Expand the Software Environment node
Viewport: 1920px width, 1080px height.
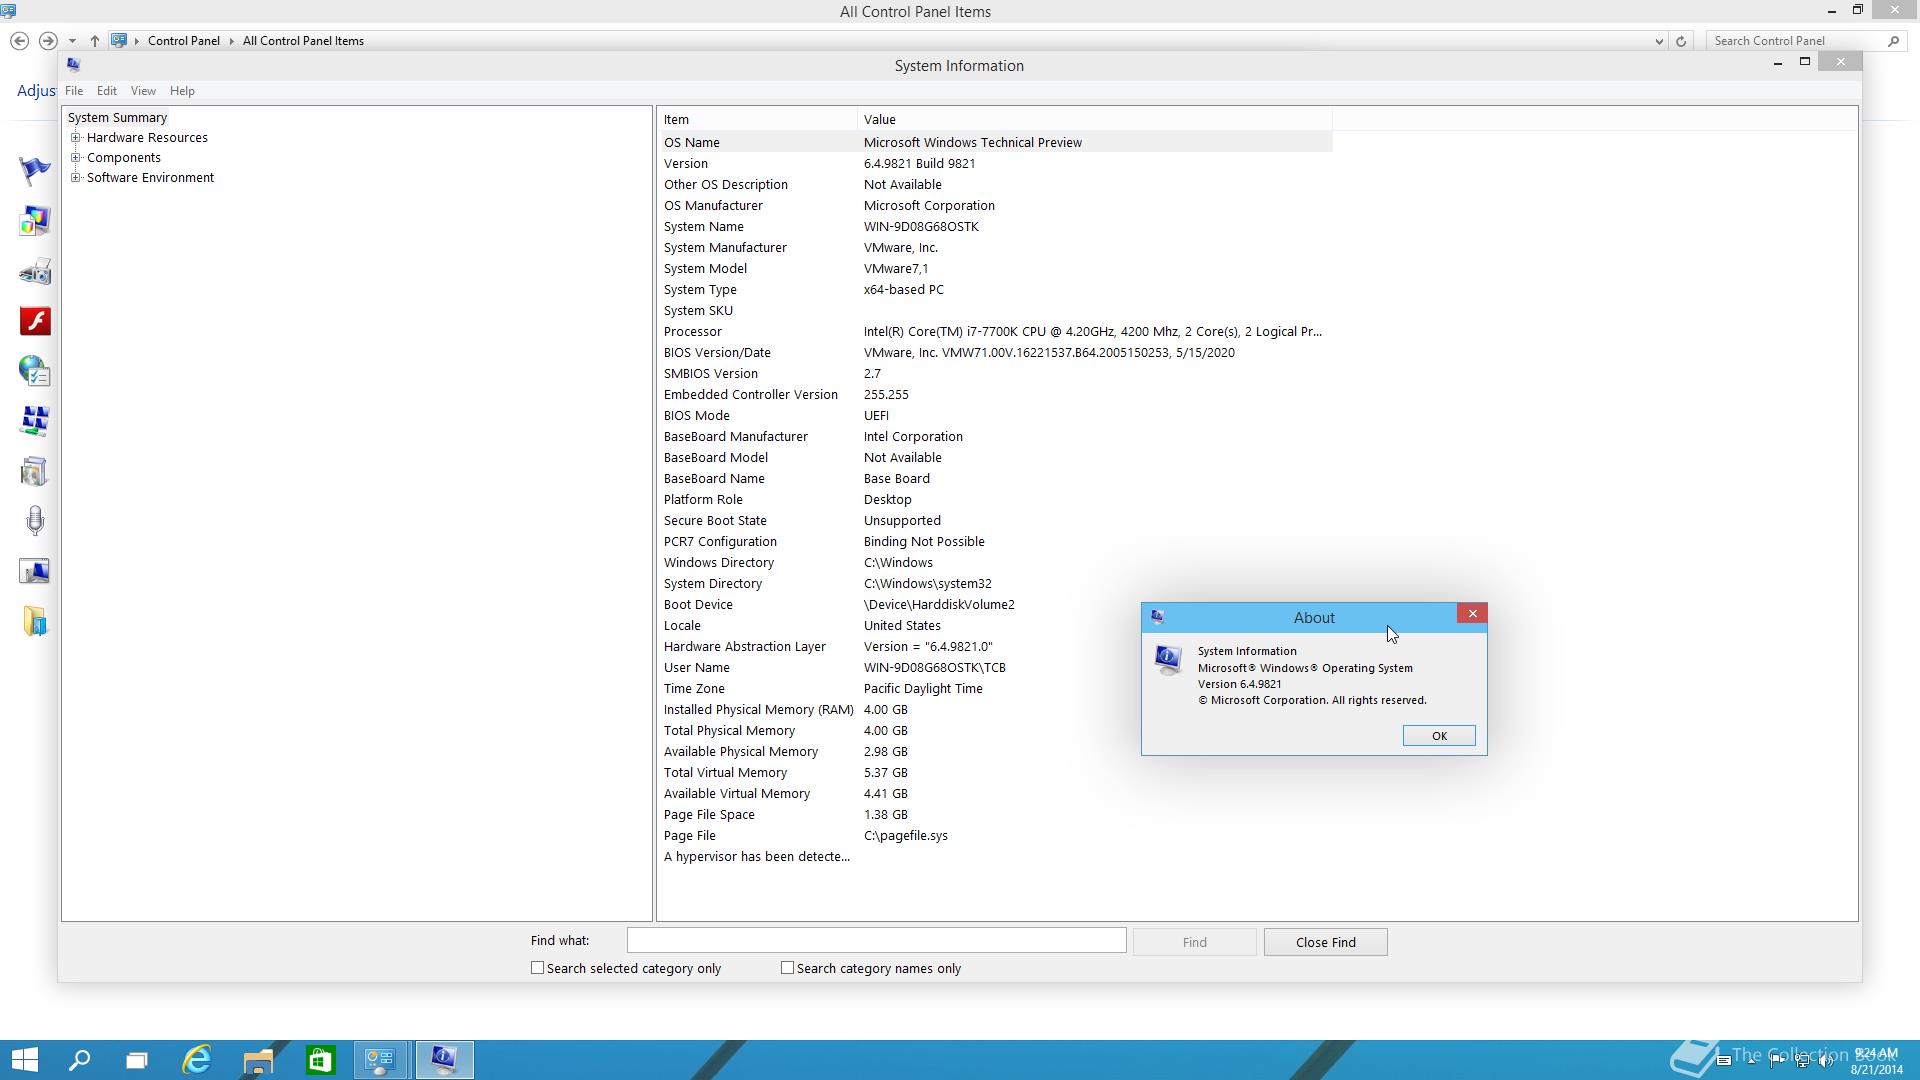[x=76, y=178]
